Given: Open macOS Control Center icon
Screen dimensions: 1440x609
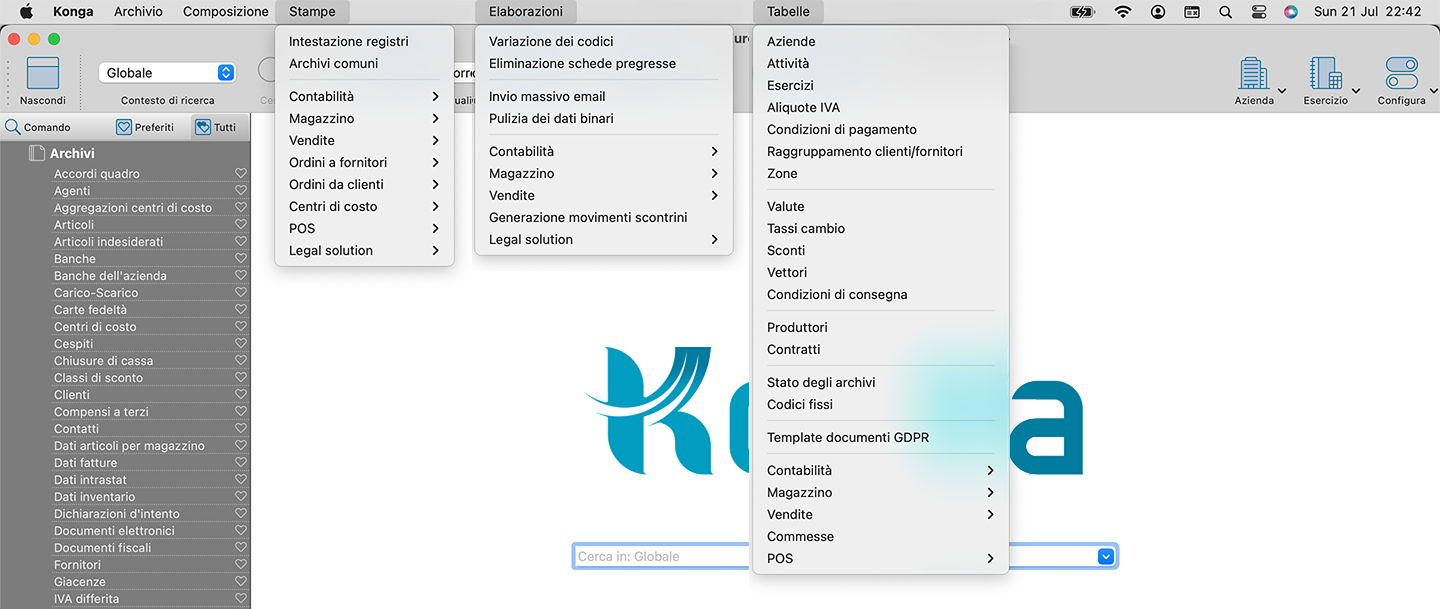Looking at the screenshot, I should click(1258, 12).
